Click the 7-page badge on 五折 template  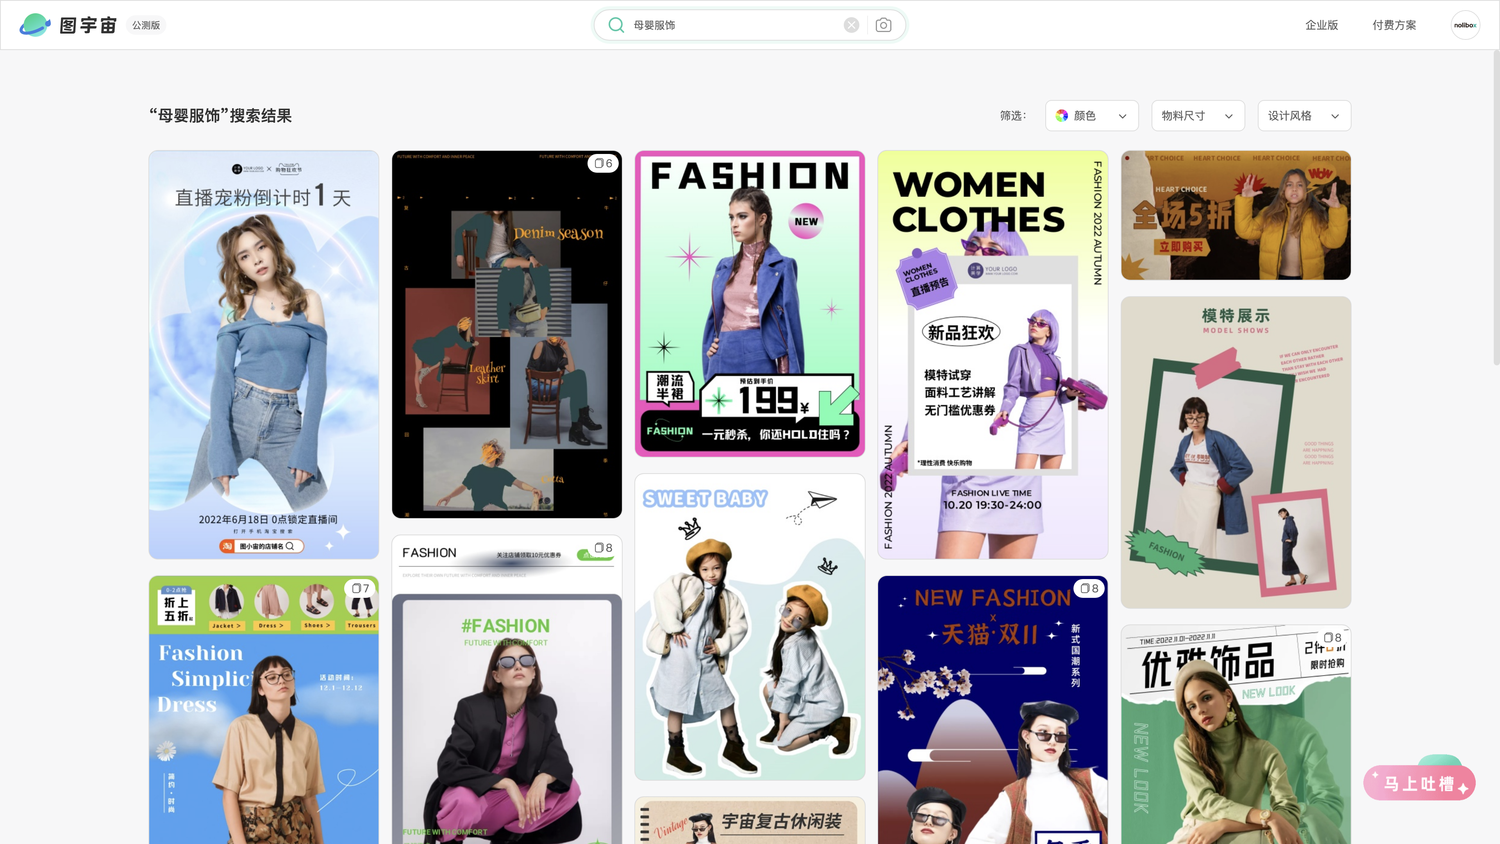point(360,588)
